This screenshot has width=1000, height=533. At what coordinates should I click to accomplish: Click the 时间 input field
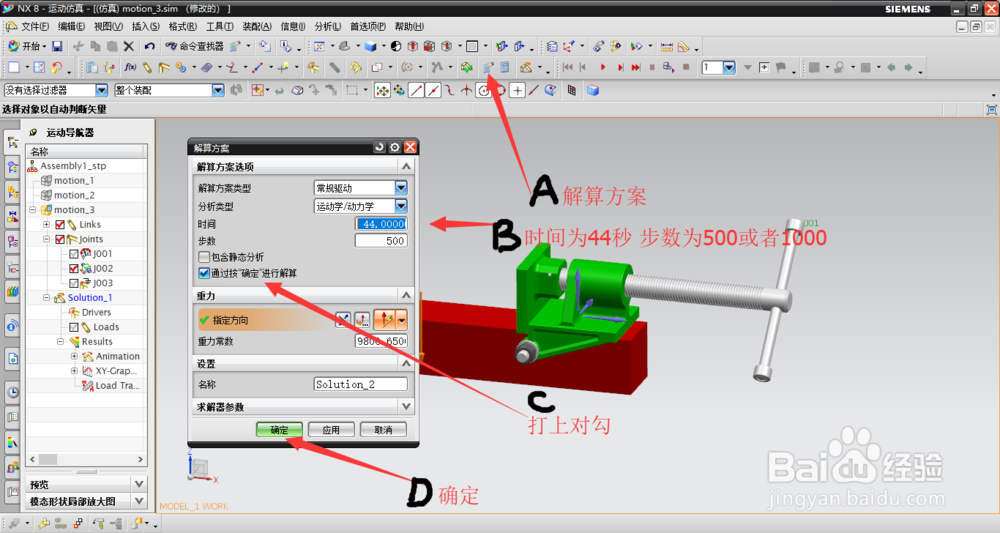[x=381, y=224]
